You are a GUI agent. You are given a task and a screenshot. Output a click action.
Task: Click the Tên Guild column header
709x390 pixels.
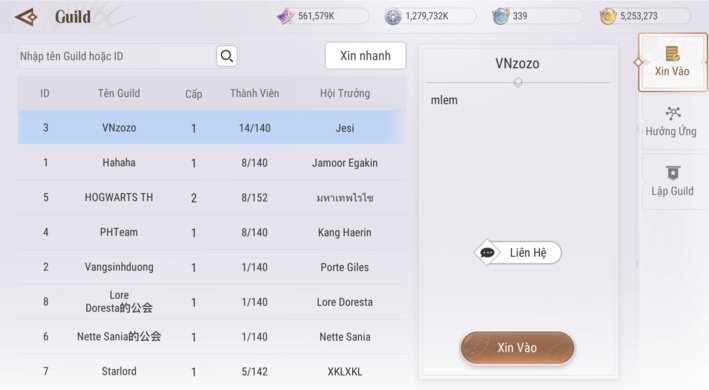pos(119,94)
